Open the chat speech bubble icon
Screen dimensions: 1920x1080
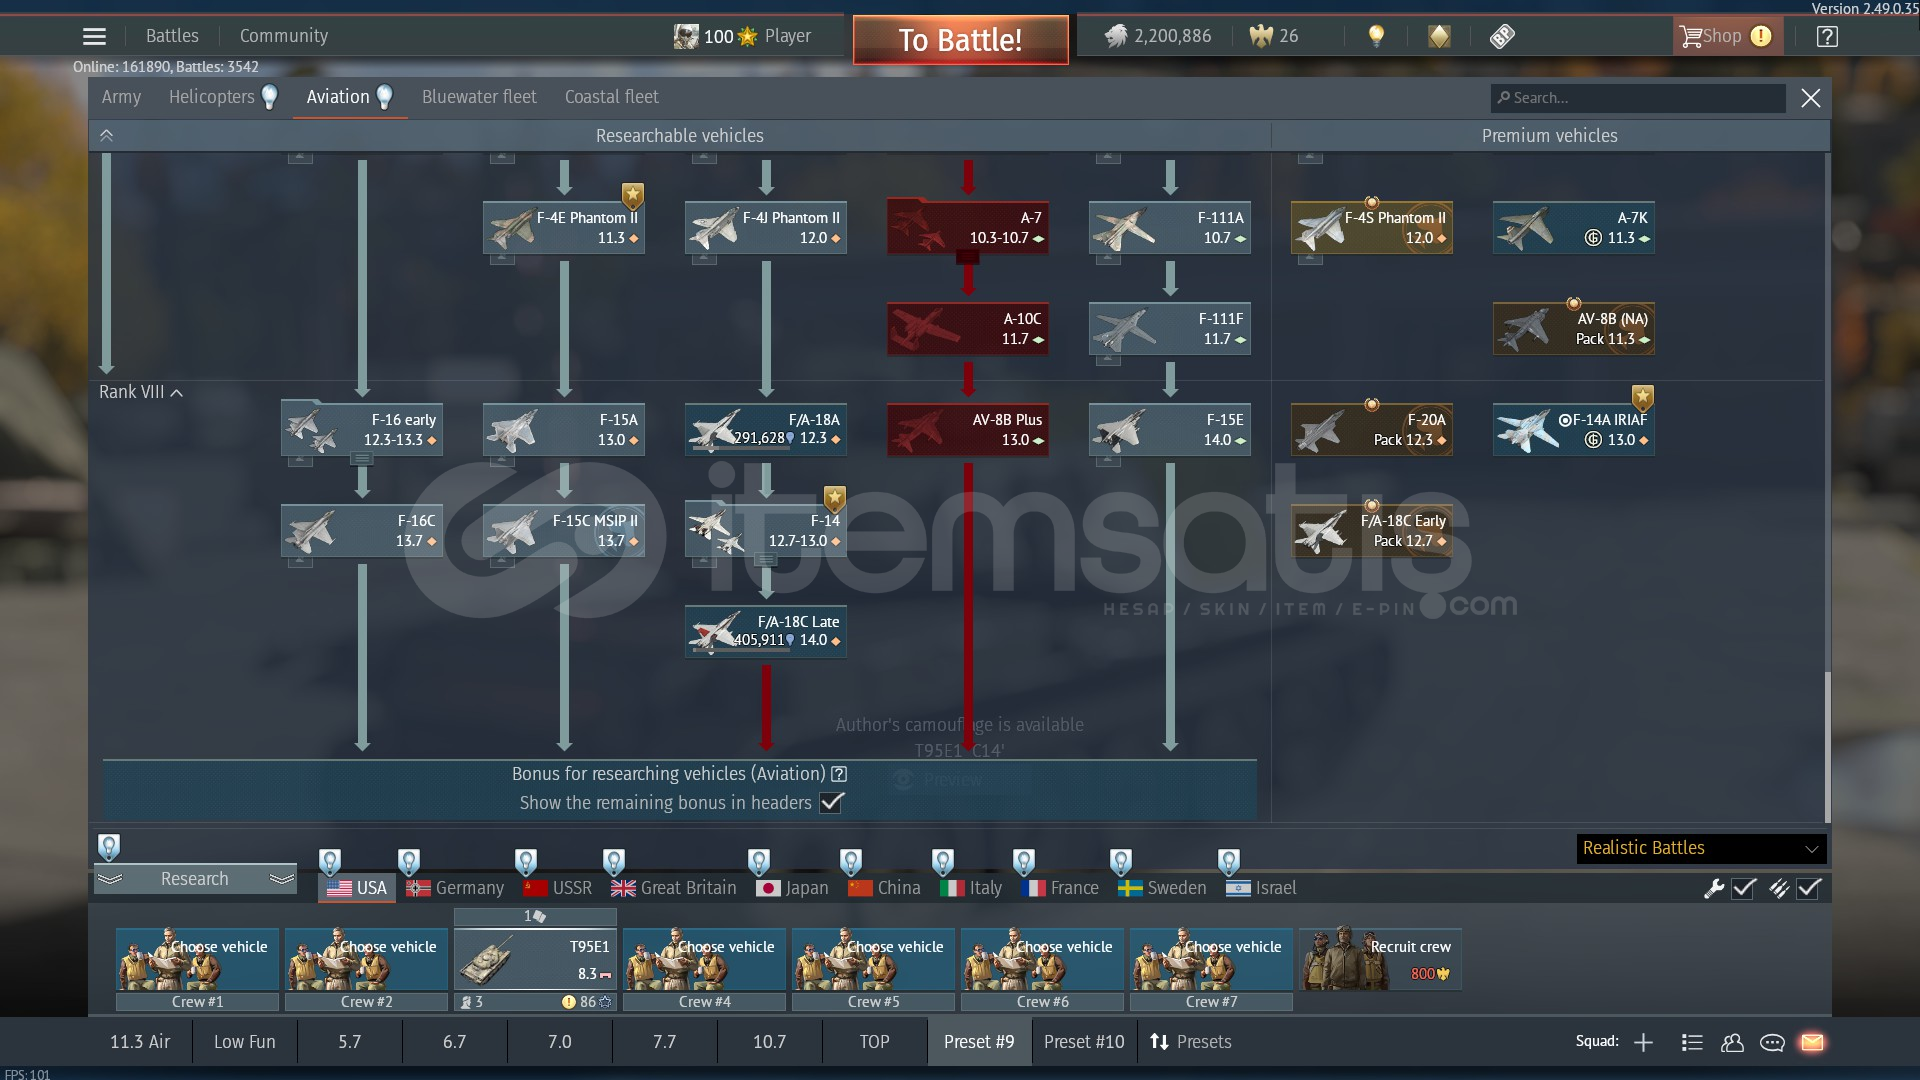point(1772,1042)
